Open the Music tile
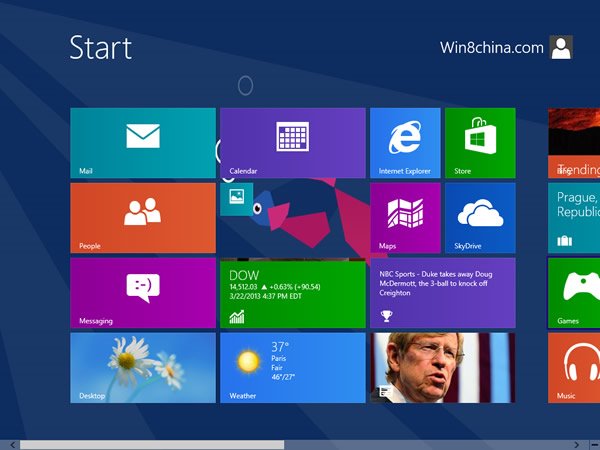 coord(574,368)
